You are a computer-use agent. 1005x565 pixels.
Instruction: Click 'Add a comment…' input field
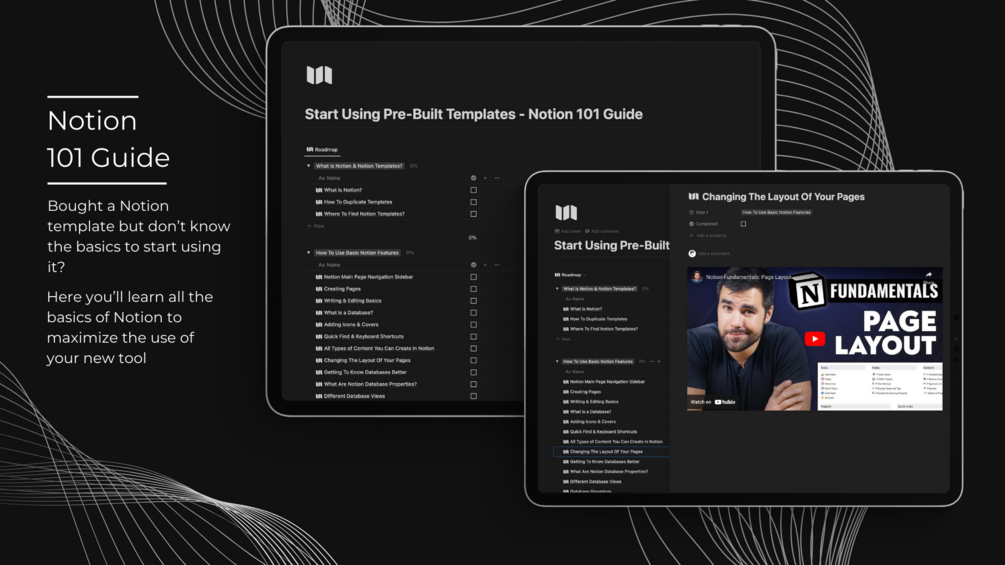715,254
